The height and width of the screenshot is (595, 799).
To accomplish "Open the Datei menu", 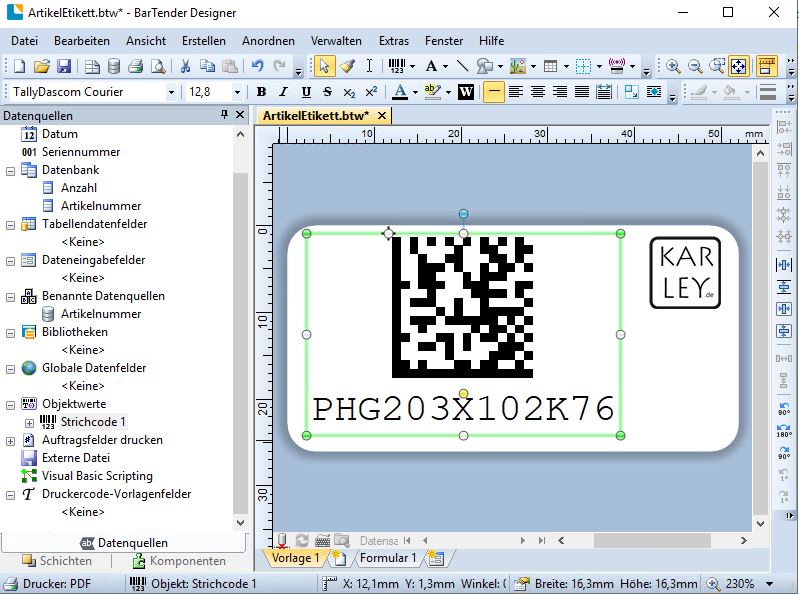I will (24, 41).
